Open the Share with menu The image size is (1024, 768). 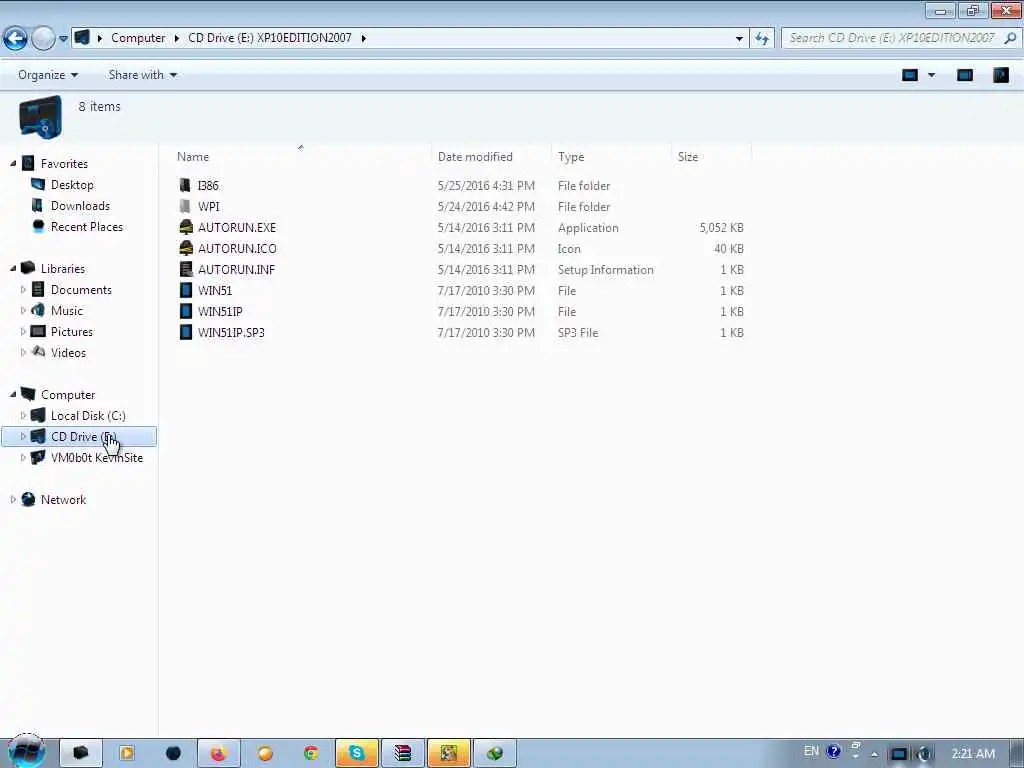pos(142,75)
